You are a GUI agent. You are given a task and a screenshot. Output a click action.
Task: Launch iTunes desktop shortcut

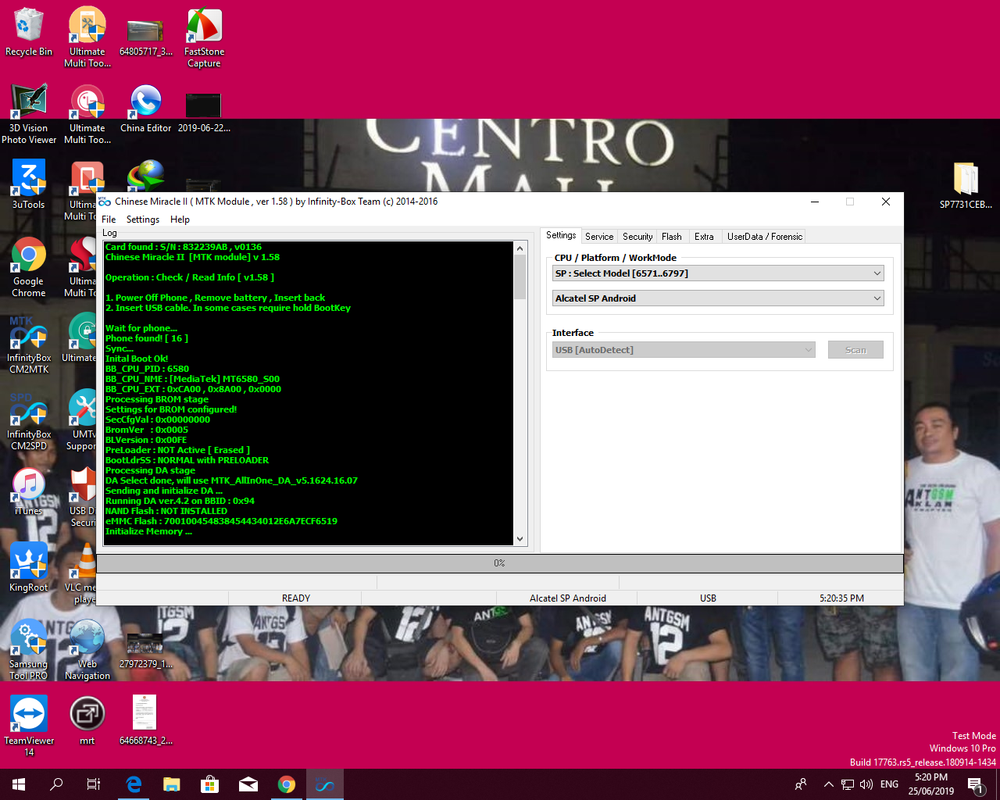click(x=29, y=491)
